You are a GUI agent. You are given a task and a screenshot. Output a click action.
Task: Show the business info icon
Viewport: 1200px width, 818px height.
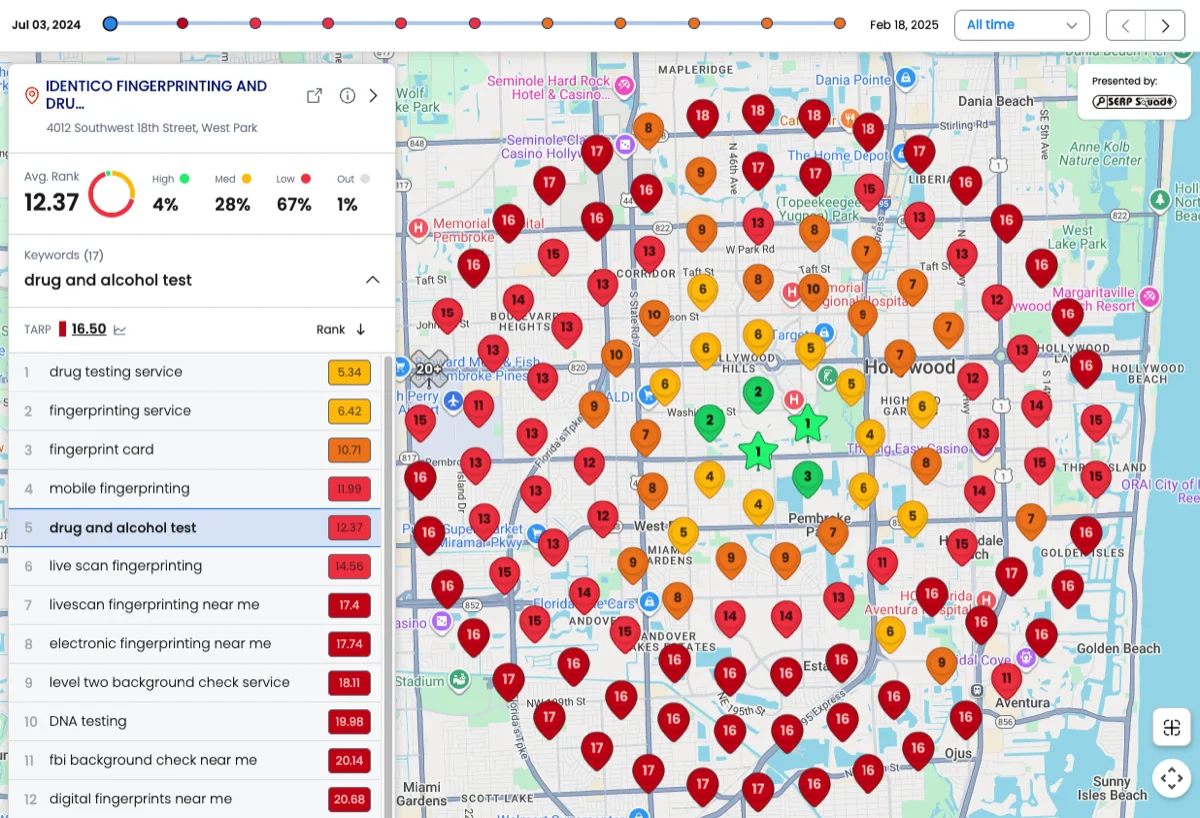coord(347,95)
